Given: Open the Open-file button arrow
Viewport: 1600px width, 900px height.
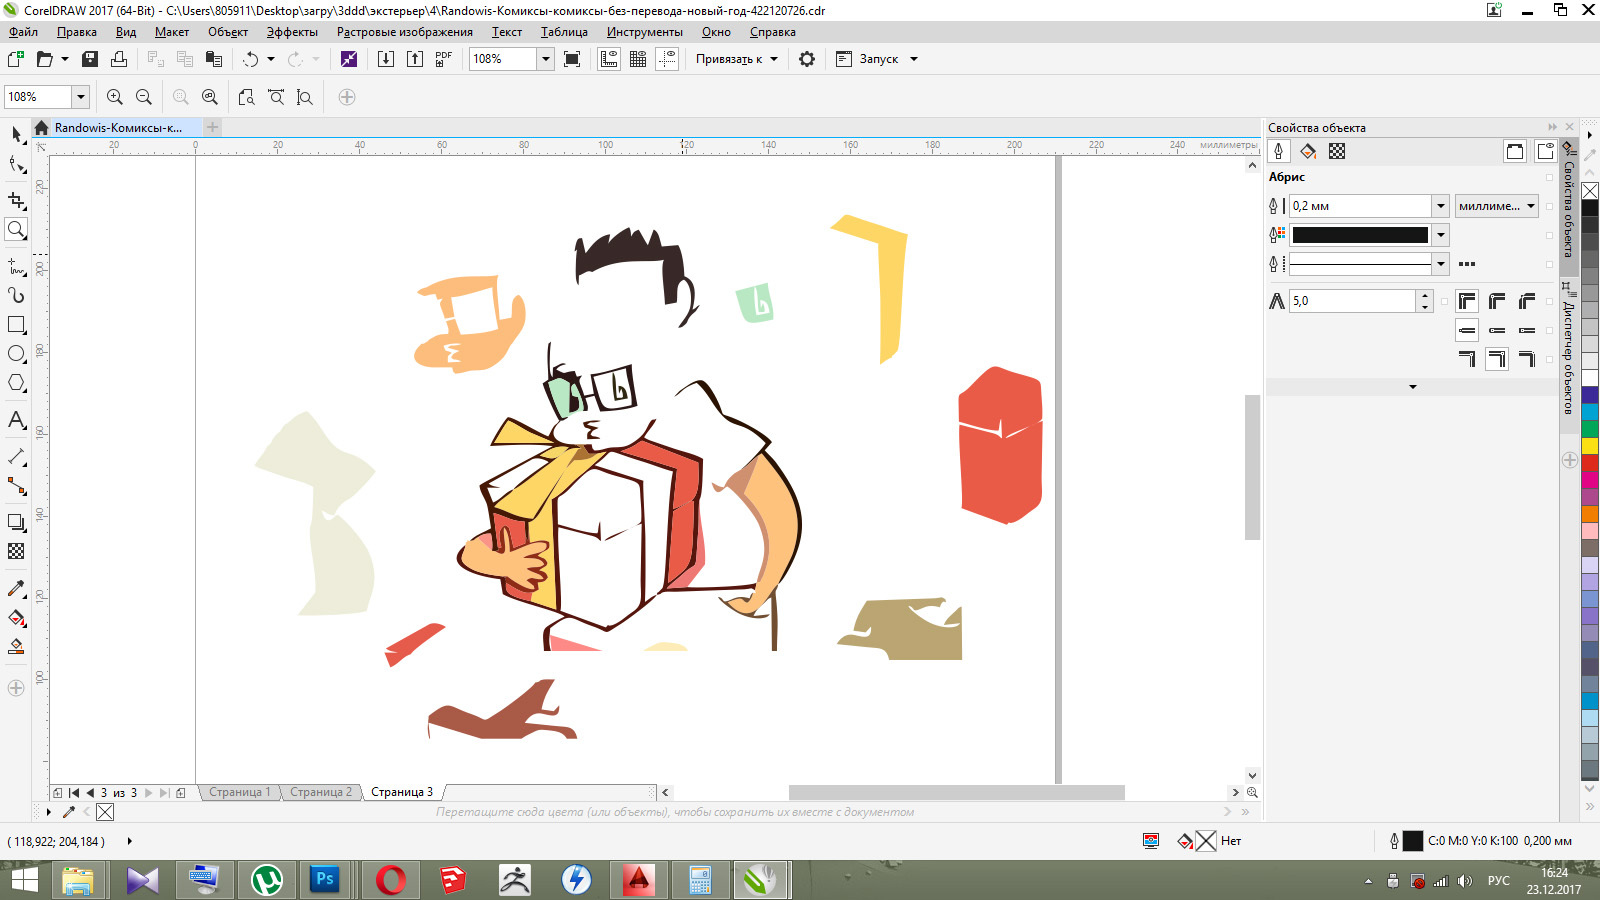Looking at the screenshot, I should point(65,59).
